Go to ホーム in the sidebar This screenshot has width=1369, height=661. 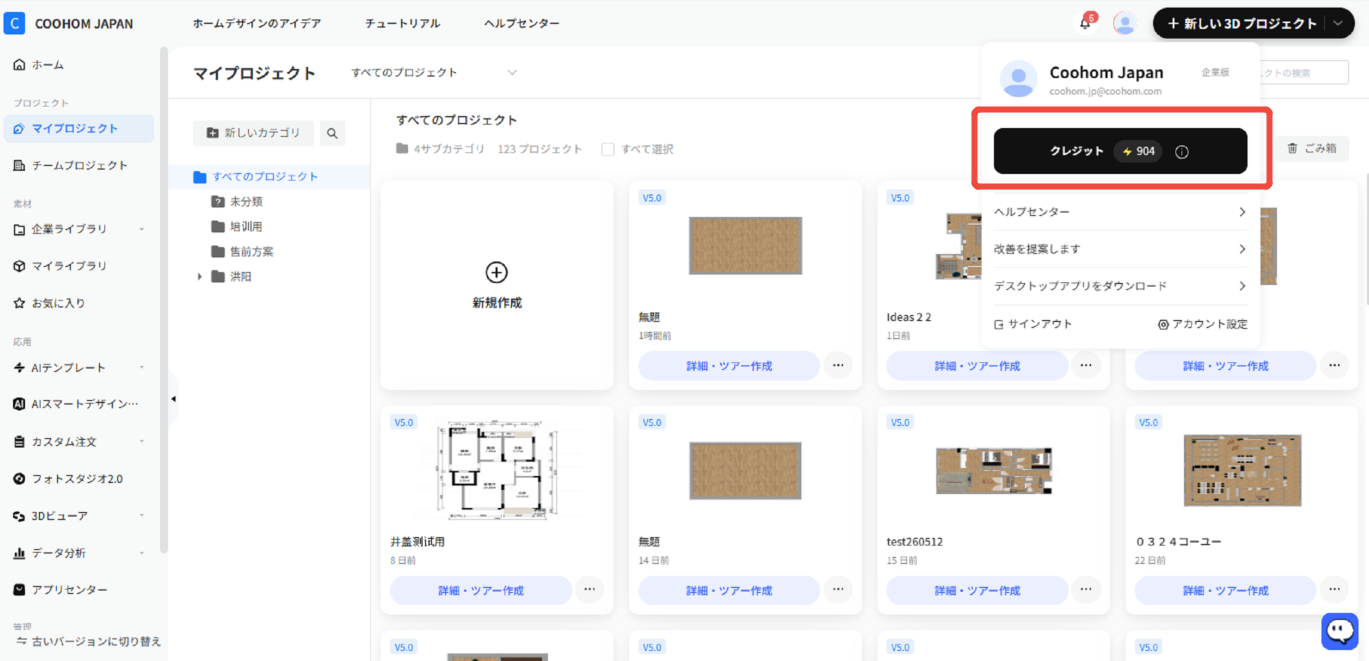tap(78, 65)
